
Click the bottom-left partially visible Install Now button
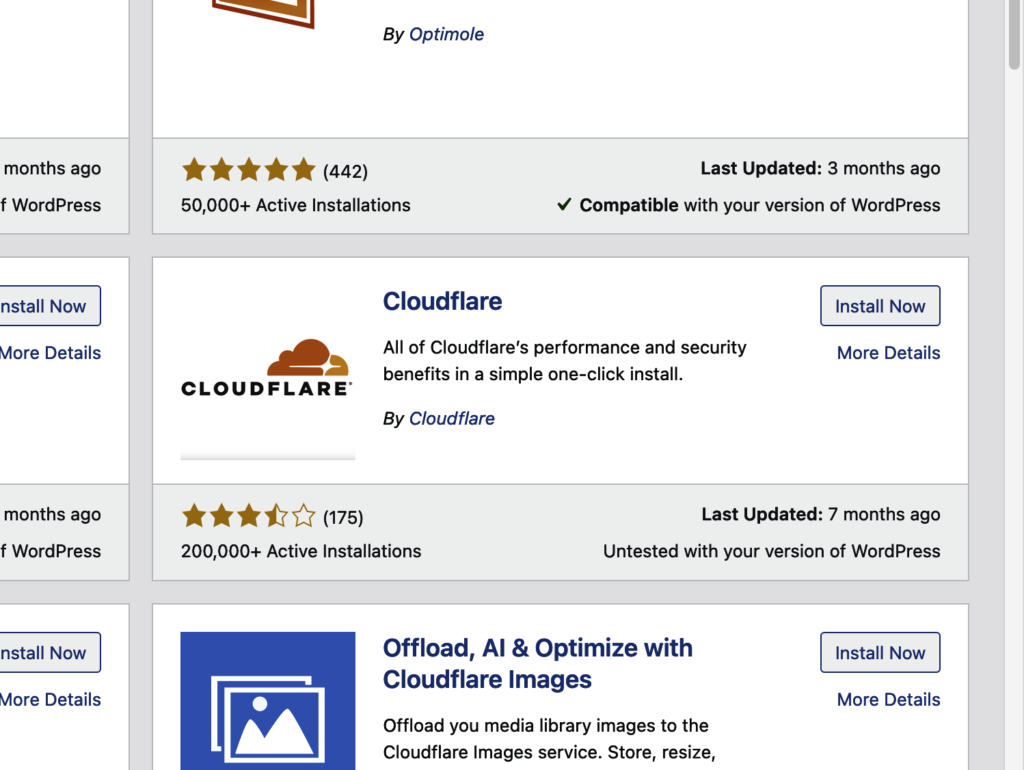click(45, 653)
